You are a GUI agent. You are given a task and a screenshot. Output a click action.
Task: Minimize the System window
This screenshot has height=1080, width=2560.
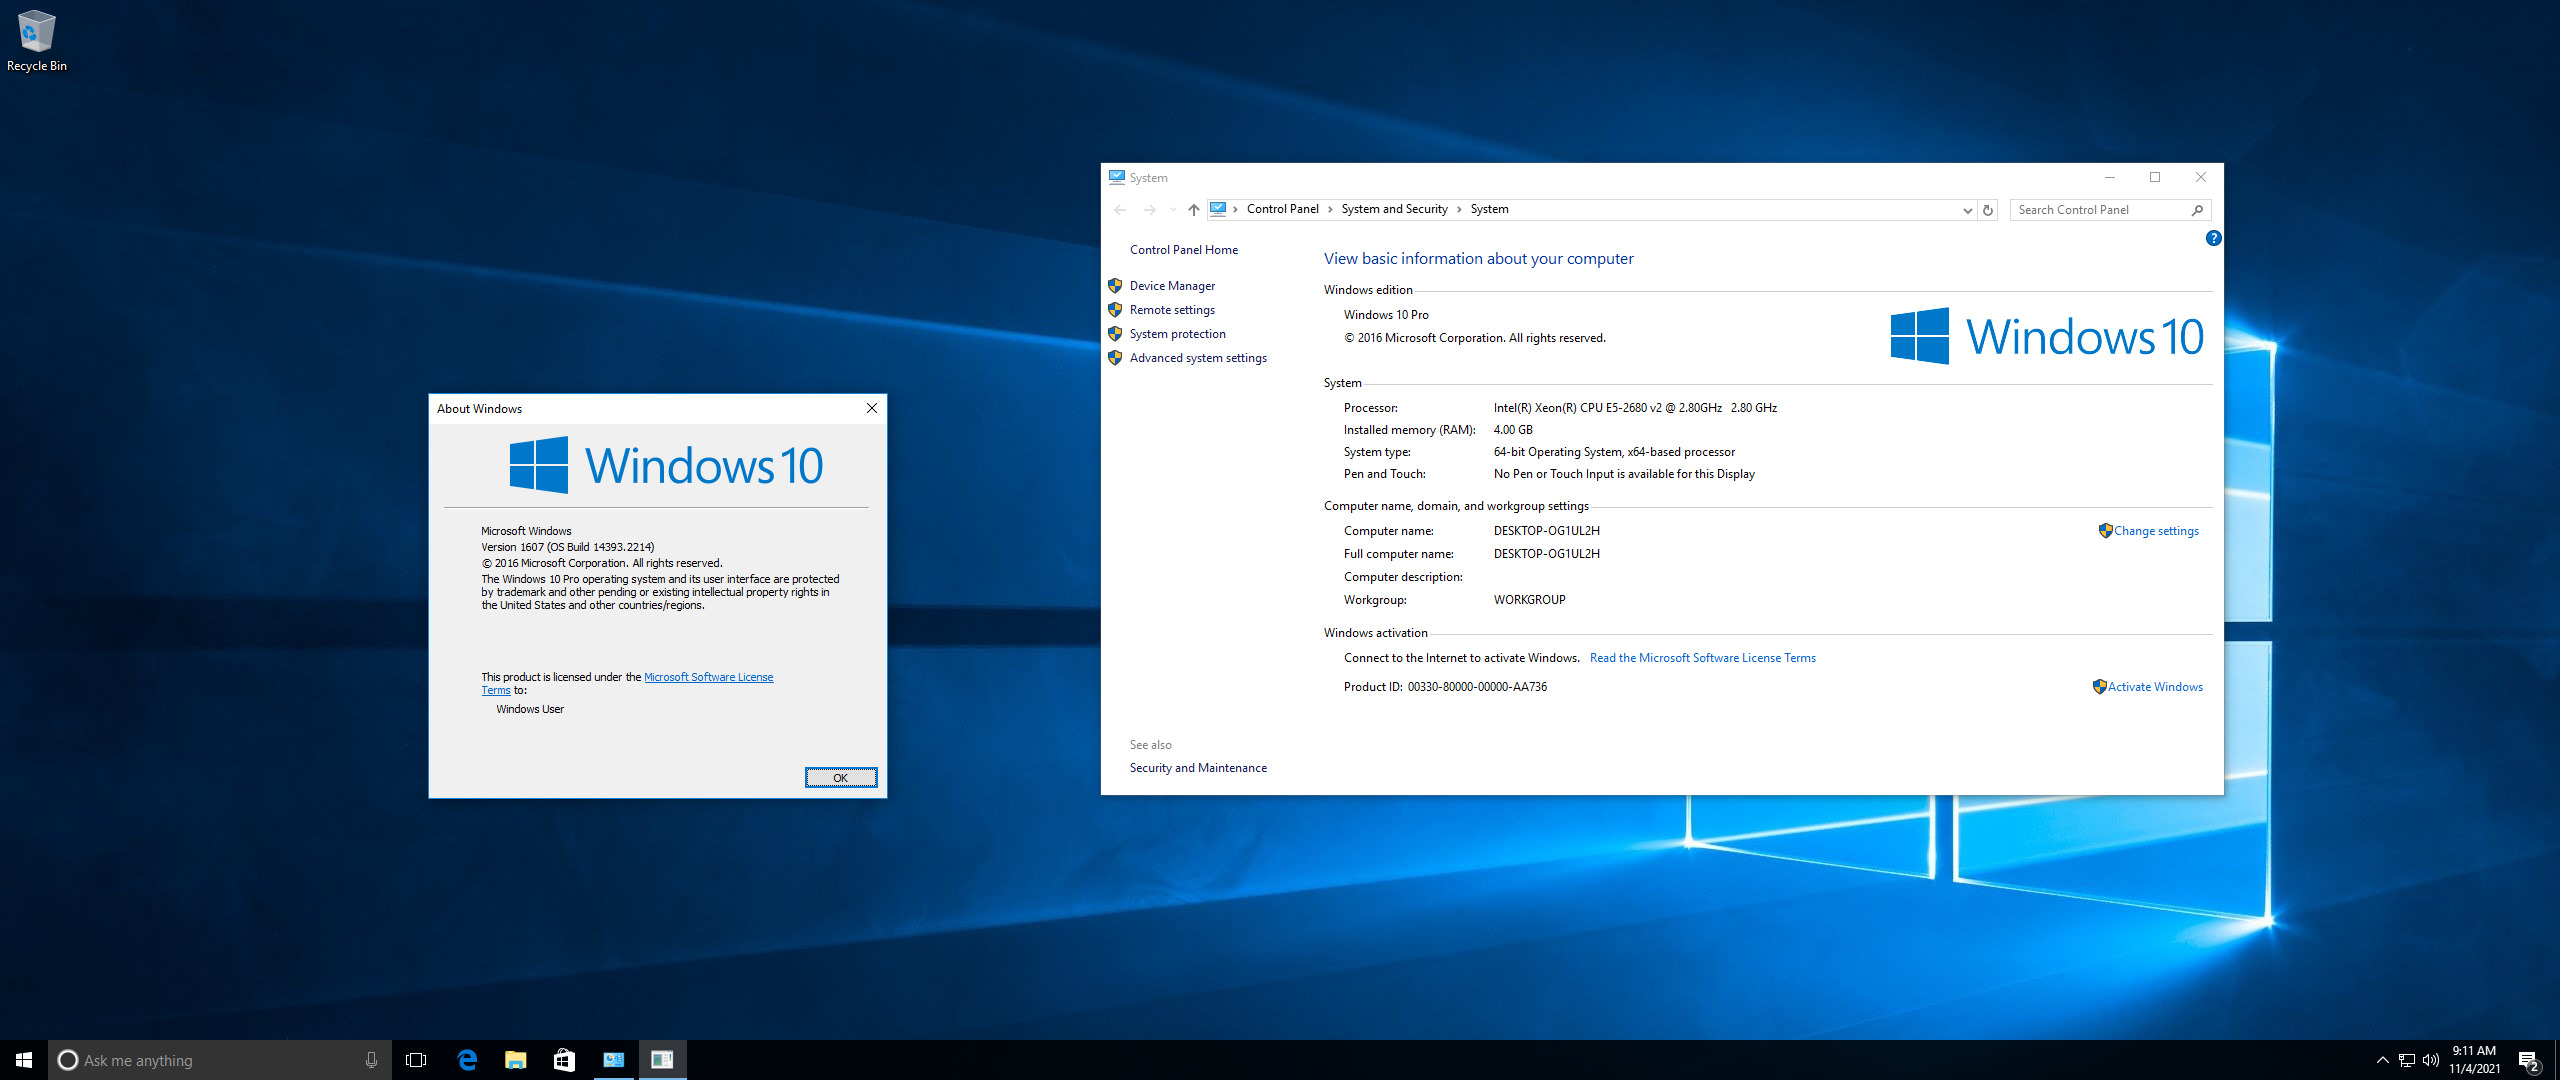tap(2110, 177)
